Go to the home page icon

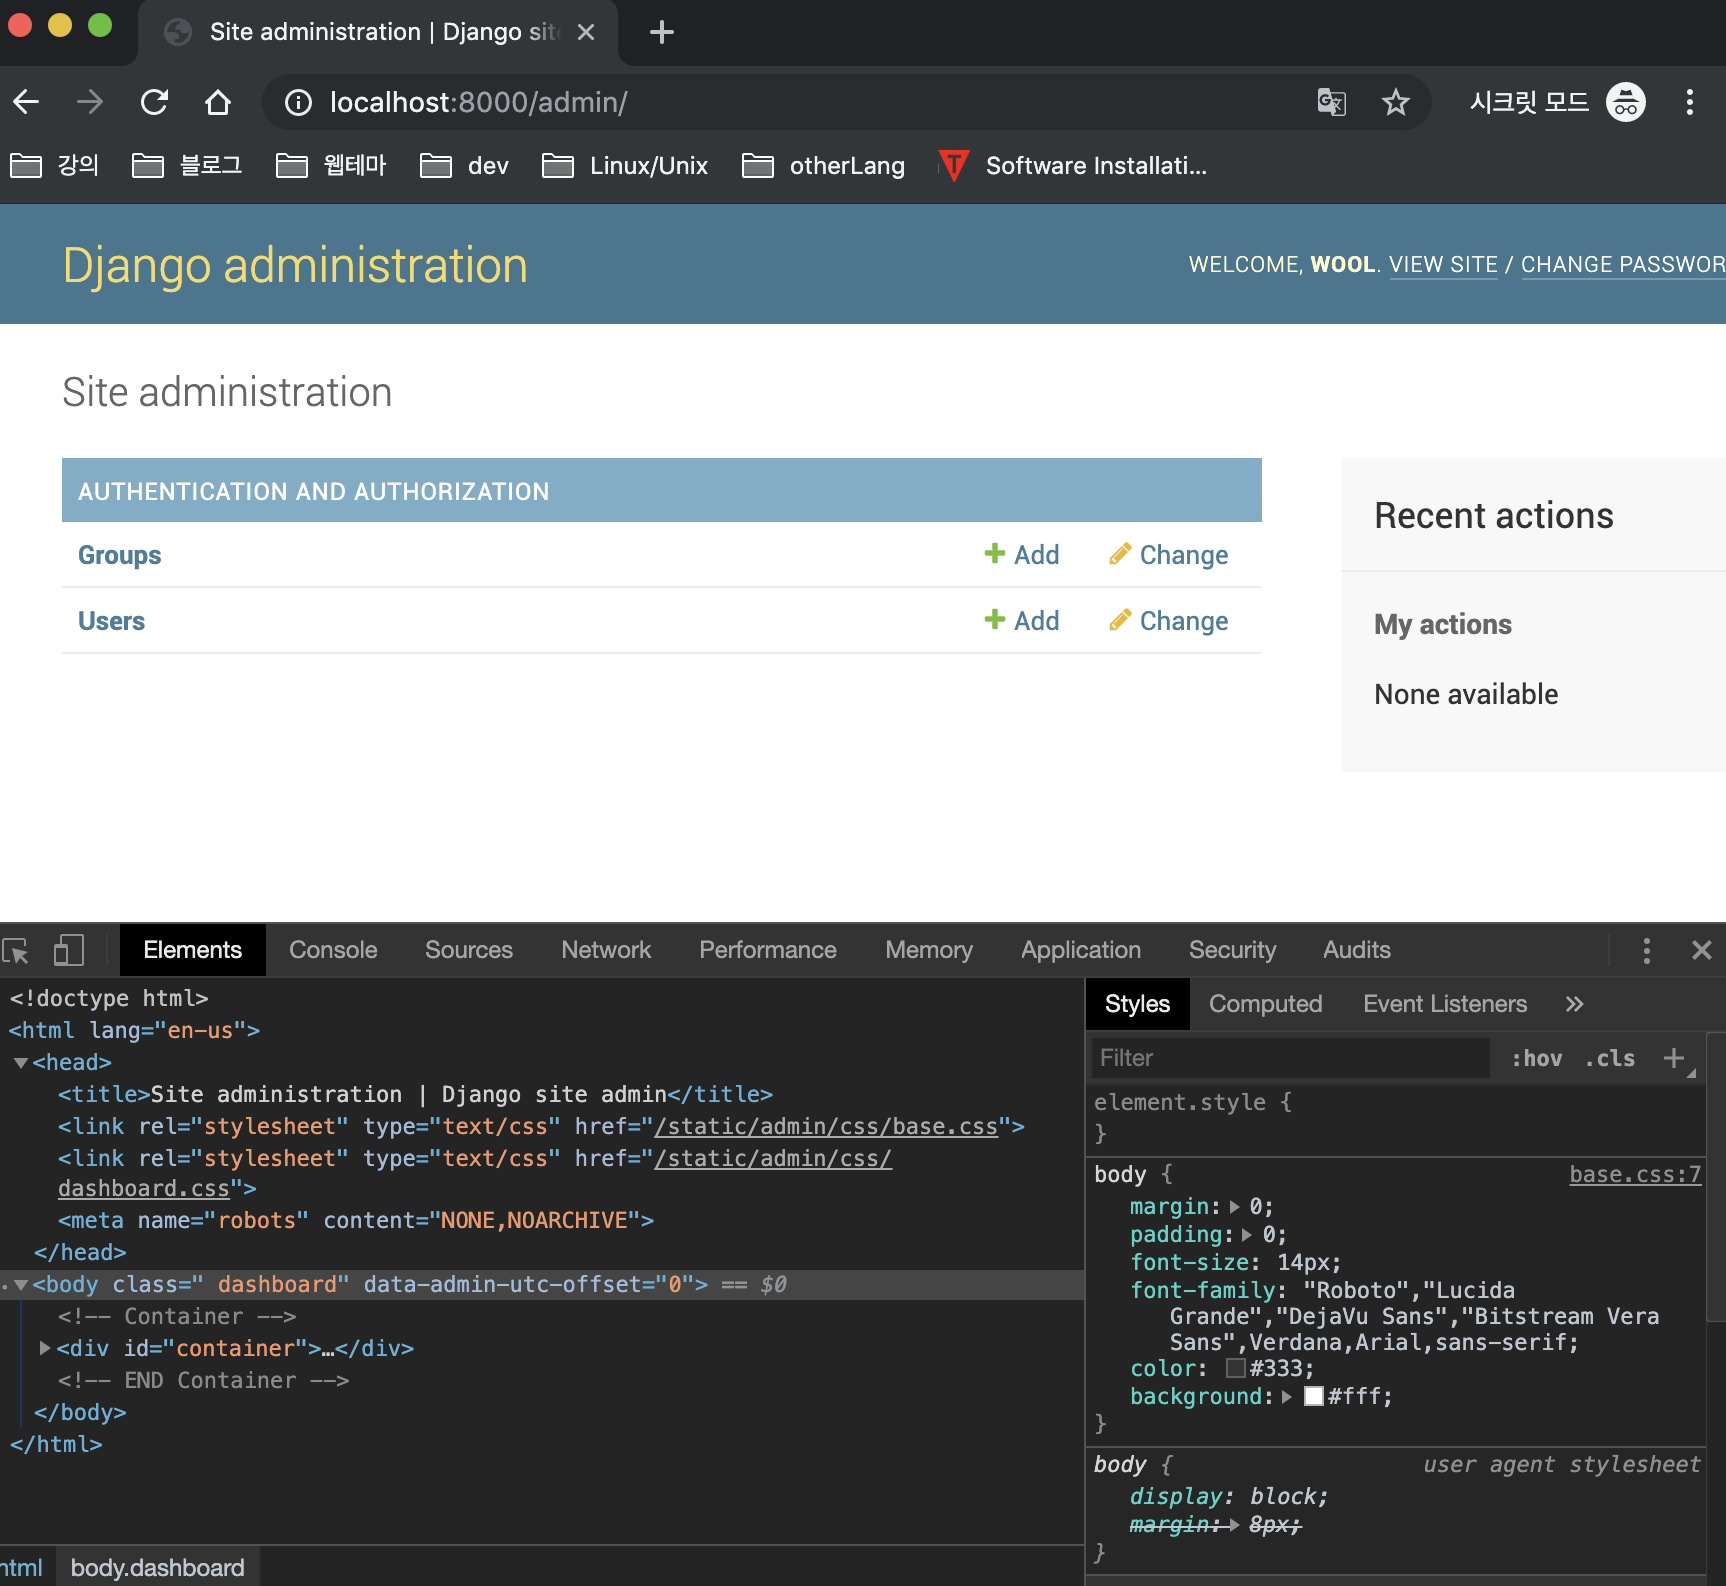click(218, 102)
